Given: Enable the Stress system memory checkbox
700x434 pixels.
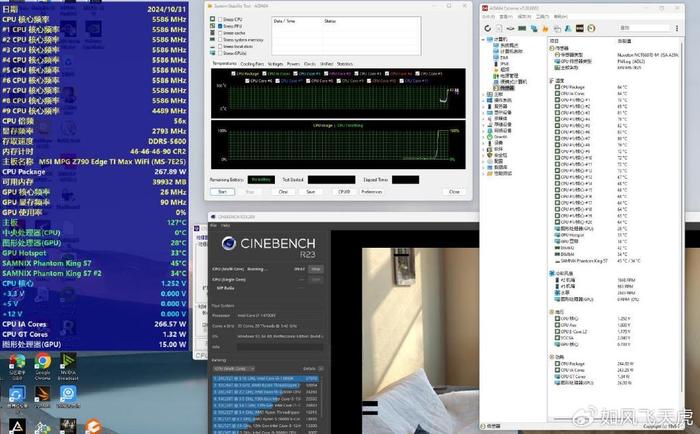Looking at the screenshot, I should 220,39.
